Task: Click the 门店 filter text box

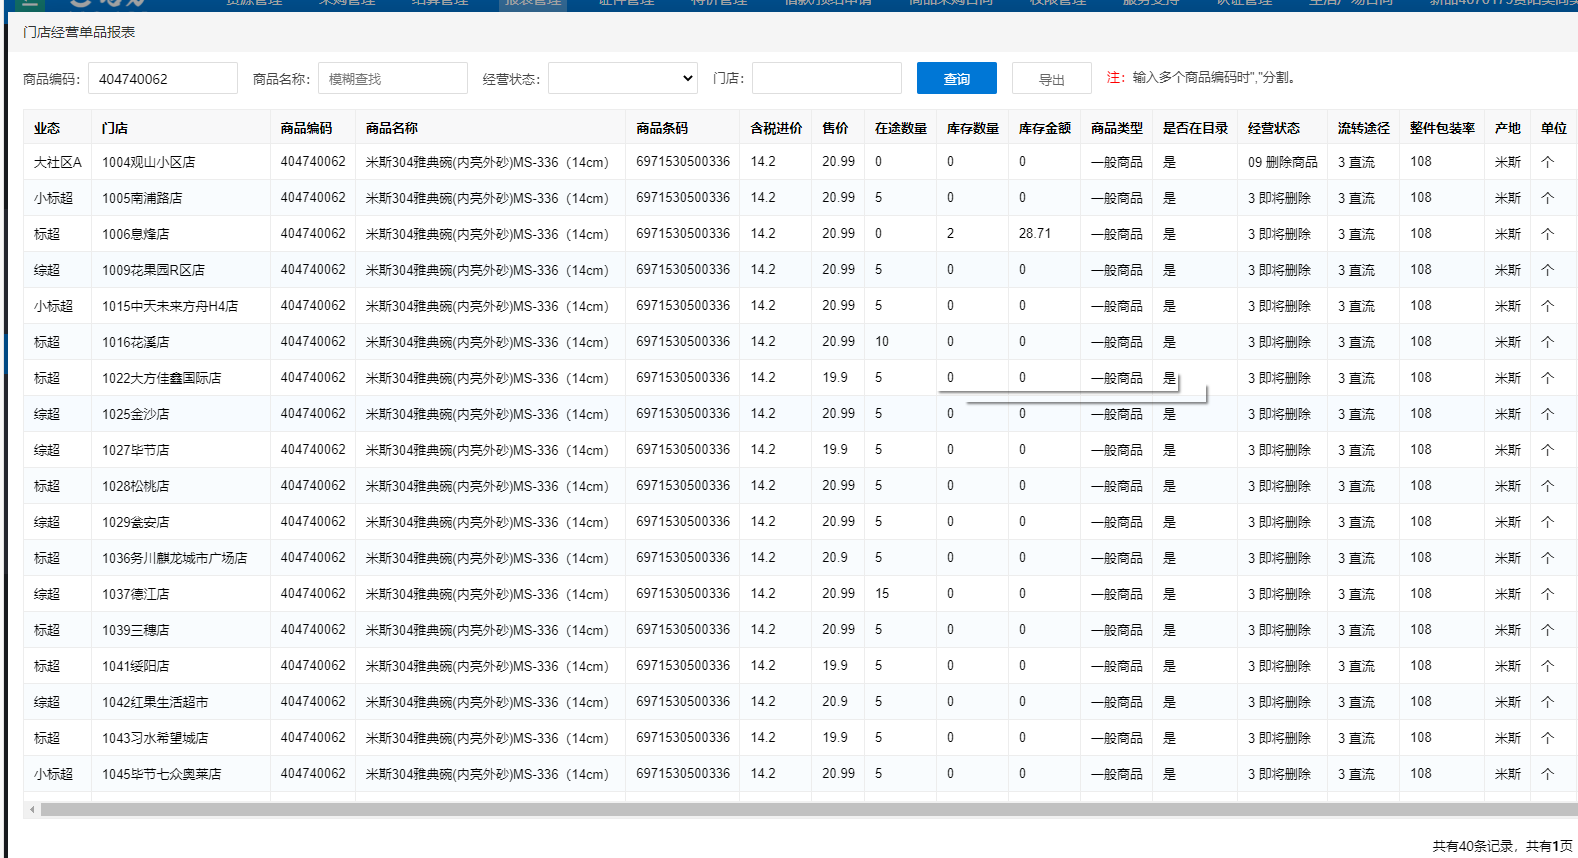Action: tap(826, 78)
